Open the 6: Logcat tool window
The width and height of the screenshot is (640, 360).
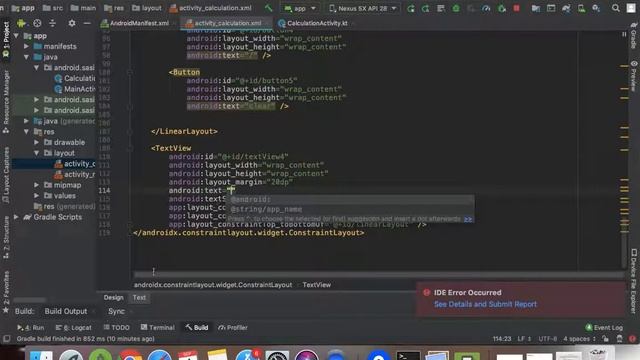(x=73, y=328)
